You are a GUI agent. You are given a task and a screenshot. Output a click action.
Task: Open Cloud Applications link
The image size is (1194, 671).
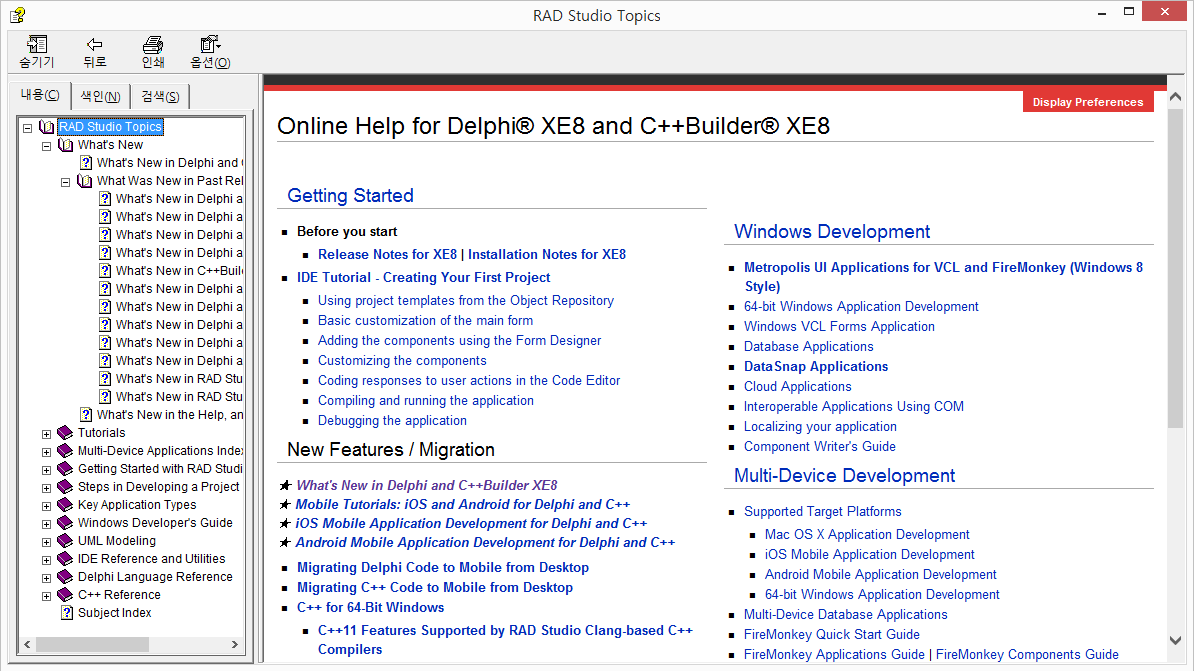(x=797, y=387)
